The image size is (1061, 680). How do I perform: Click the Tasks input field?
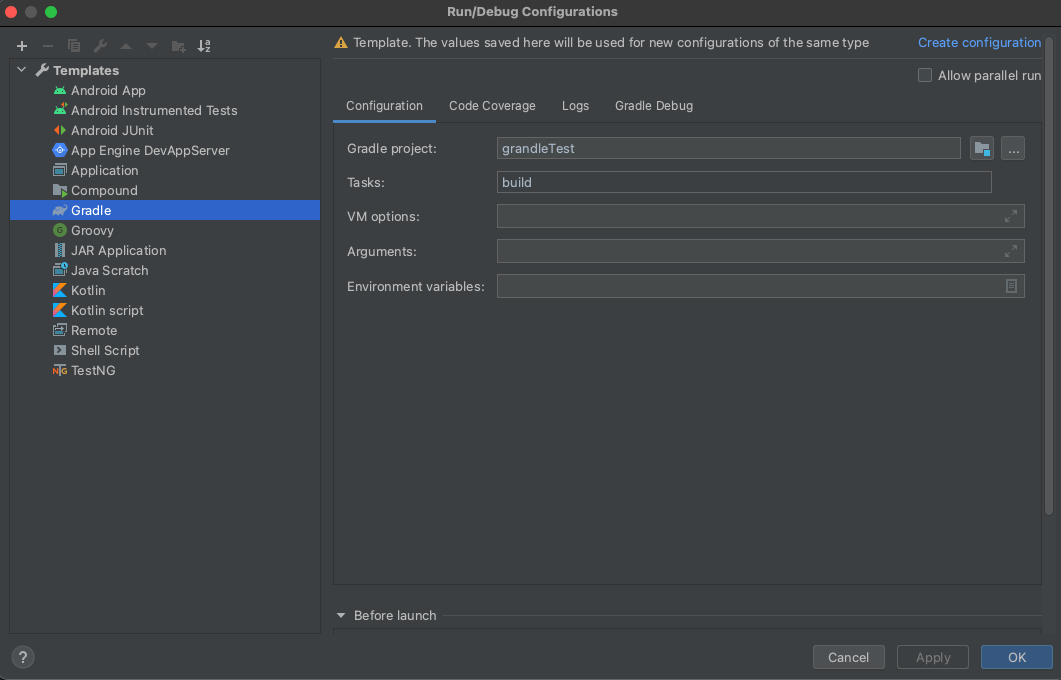(x=743, y=183)
